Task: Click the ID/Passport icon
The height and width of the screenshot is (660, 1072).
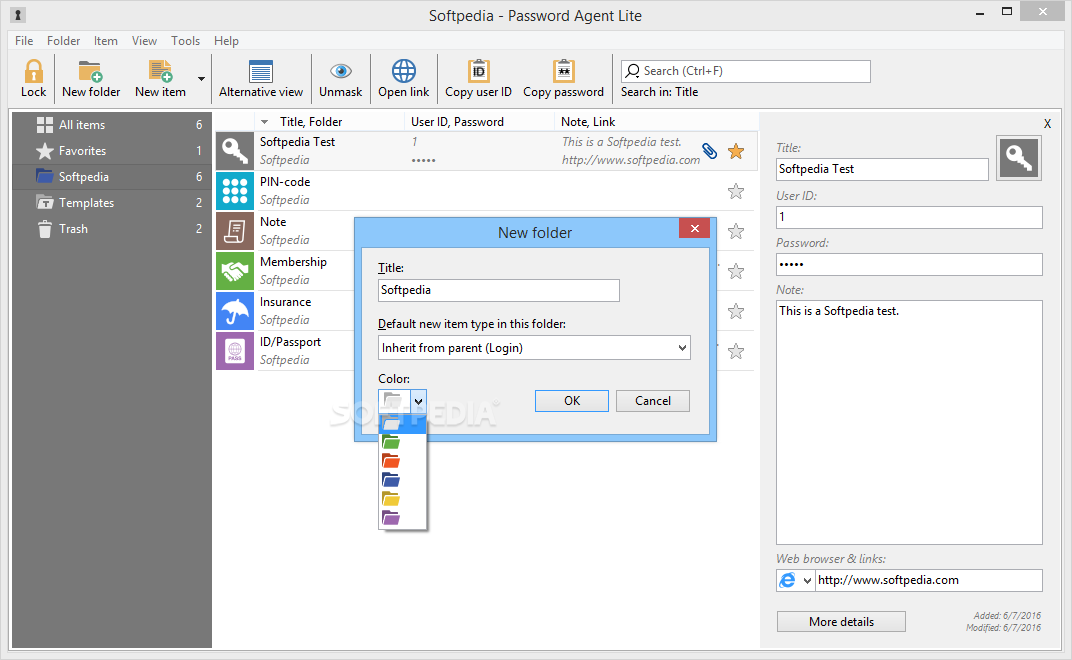Action: 235,351
